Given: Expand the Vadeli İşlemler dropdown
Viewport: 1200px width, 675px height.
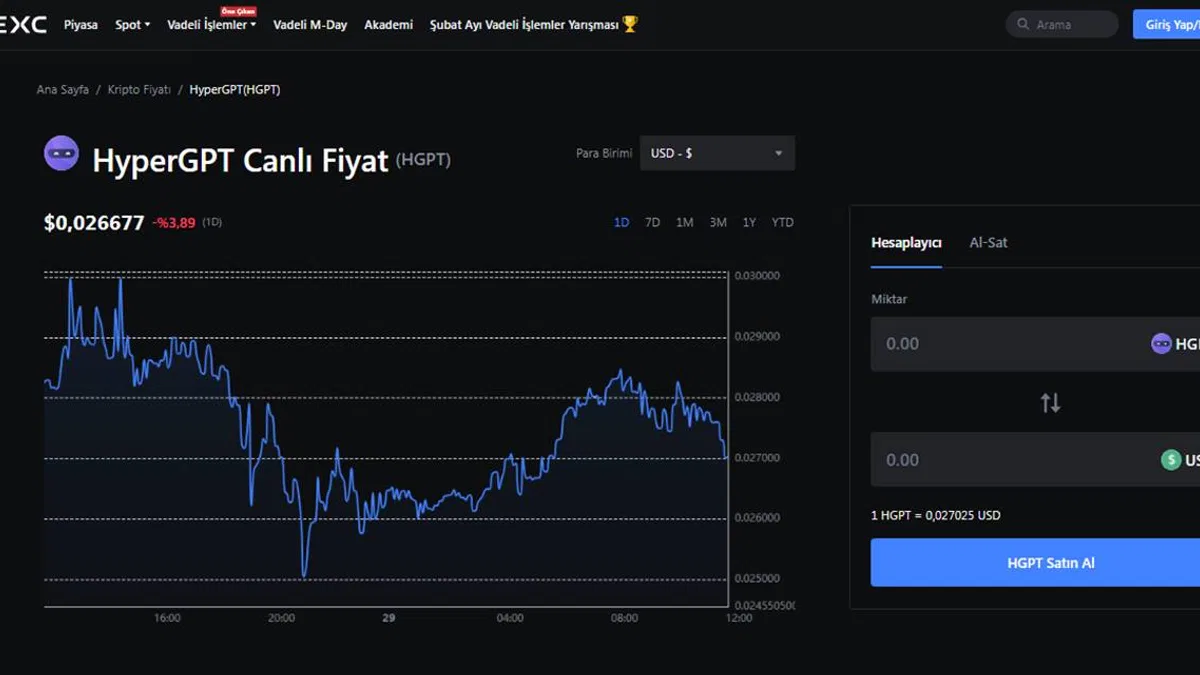Looking at the screenshot, I should point(212,25).
